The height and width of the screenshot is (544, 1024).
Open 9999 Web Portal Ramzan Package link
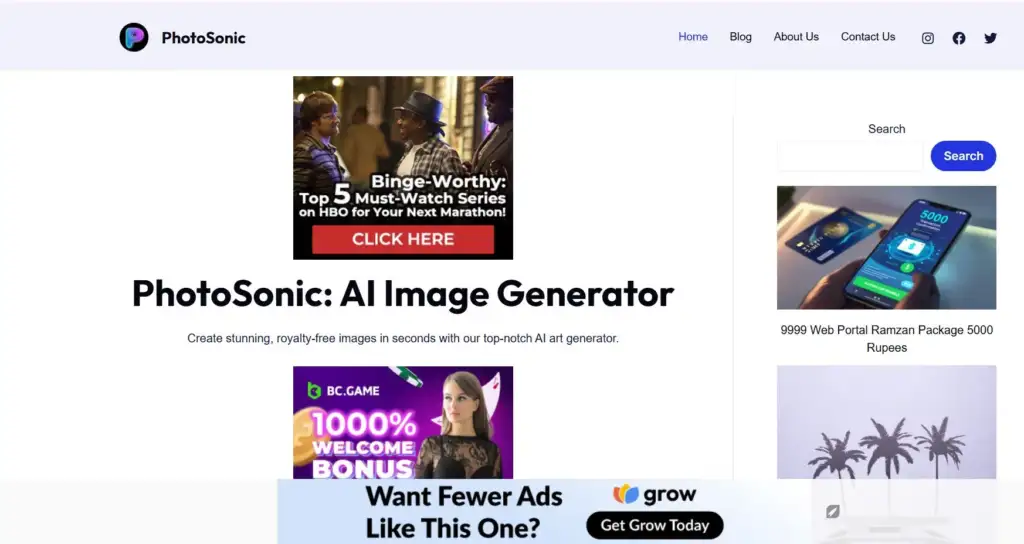(x=887, y=339)
